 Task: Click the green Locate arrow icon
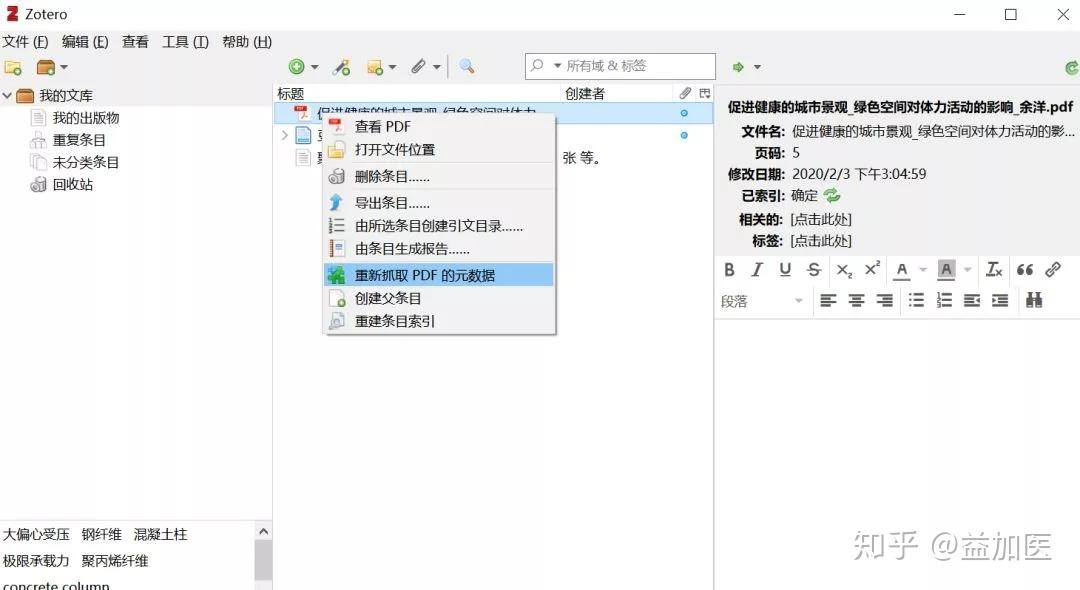(738, 67)
